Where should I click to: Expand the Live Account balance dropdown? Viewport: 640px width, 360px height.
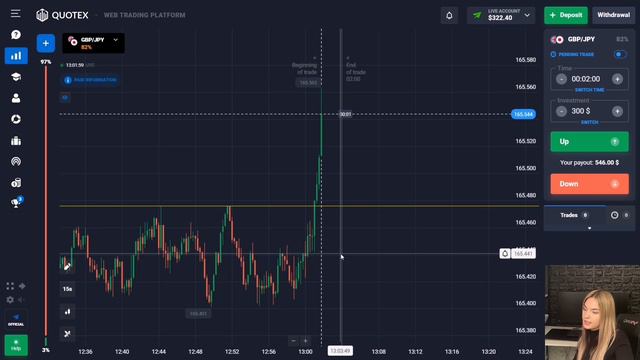501,16
